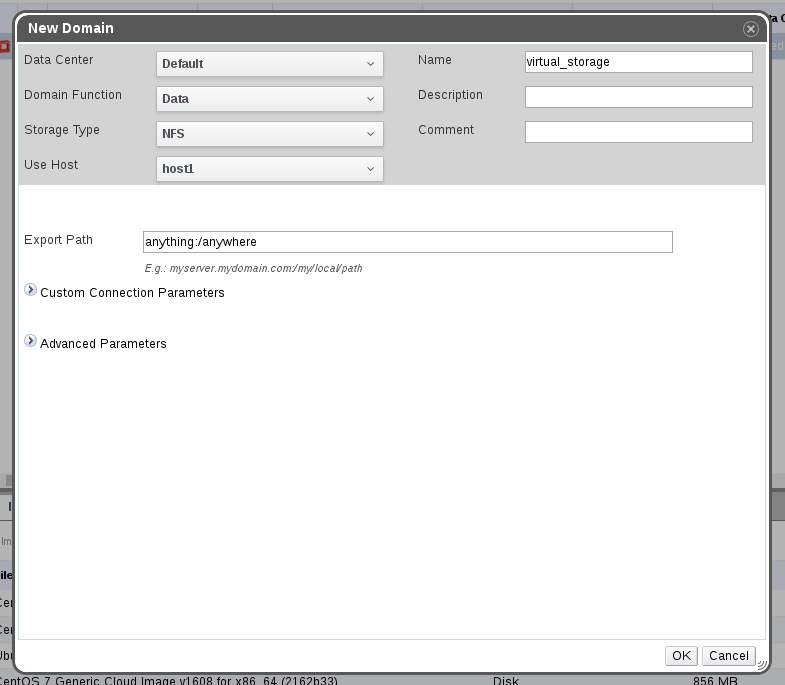Click the example export path hint text
Viewport: 785px width, 685px height.
(x=253, y=269)
